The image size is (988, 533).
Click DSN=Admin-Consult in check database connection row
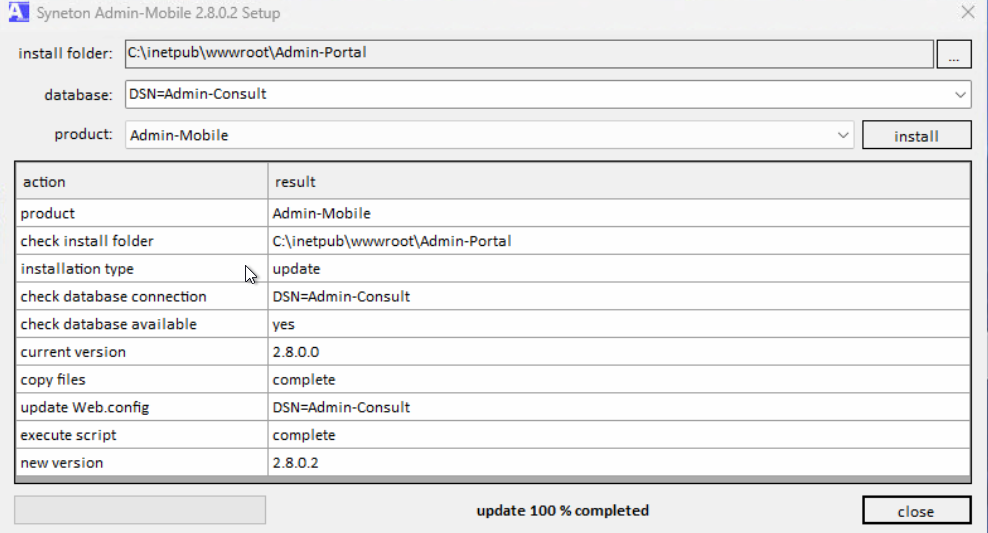619,296
